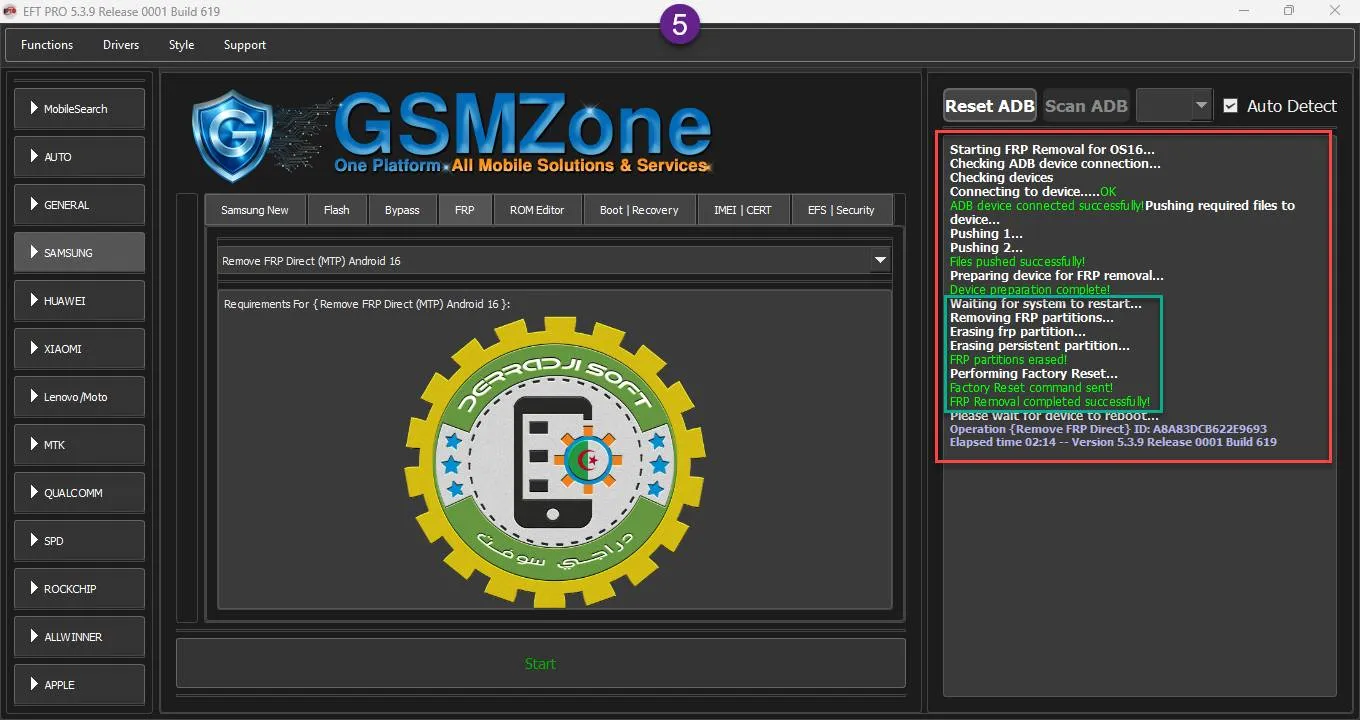The height and width of the screenshot is (720, 1360).
Task: Open the Remove FRP Direct operation dropdown
Action: (880, 260)
